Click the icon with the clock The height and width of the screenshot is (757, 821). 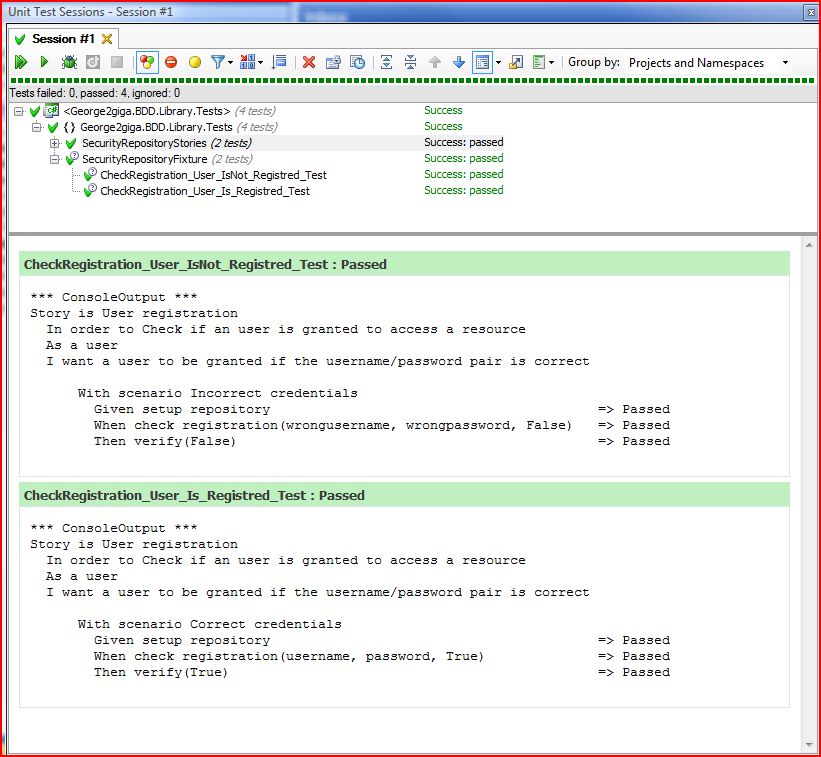pos(357,62)
